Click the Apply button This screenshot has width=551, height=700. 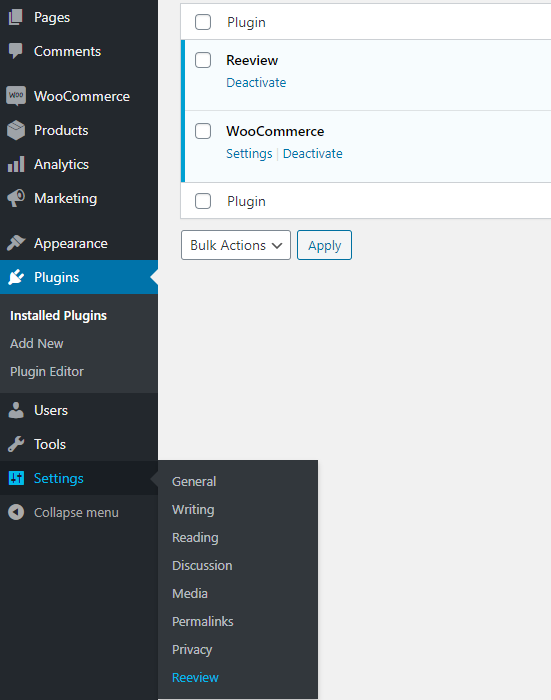pos(325,245)
